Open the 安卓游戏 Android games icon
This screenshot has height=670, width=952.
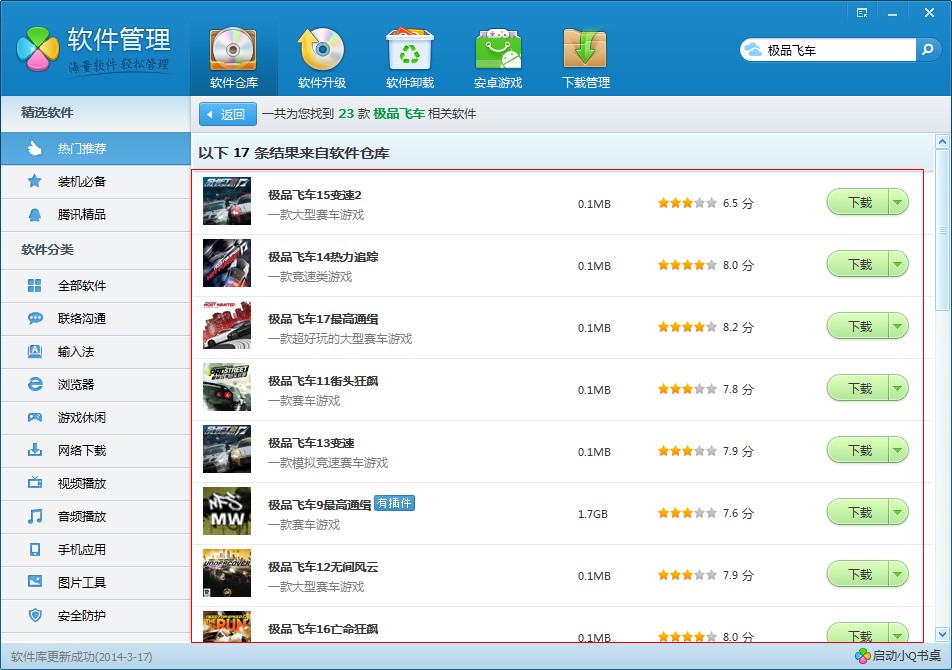pyautogui.click(x=497, y=50)
